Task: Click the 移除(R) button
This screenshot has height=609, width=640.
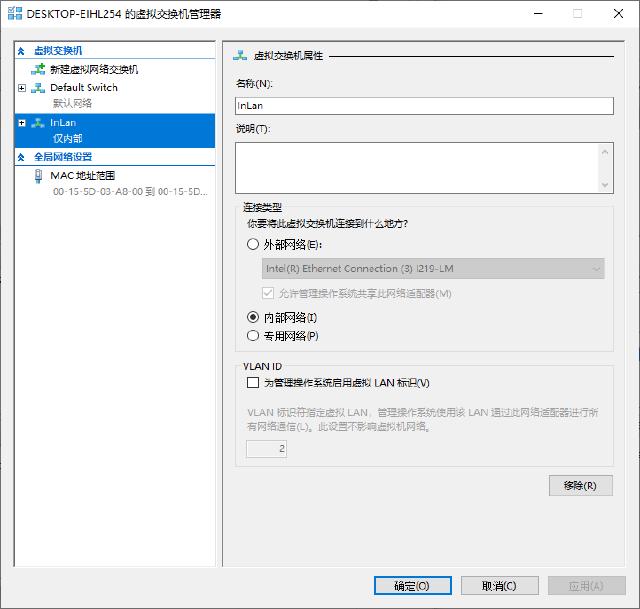Action: 580,485
